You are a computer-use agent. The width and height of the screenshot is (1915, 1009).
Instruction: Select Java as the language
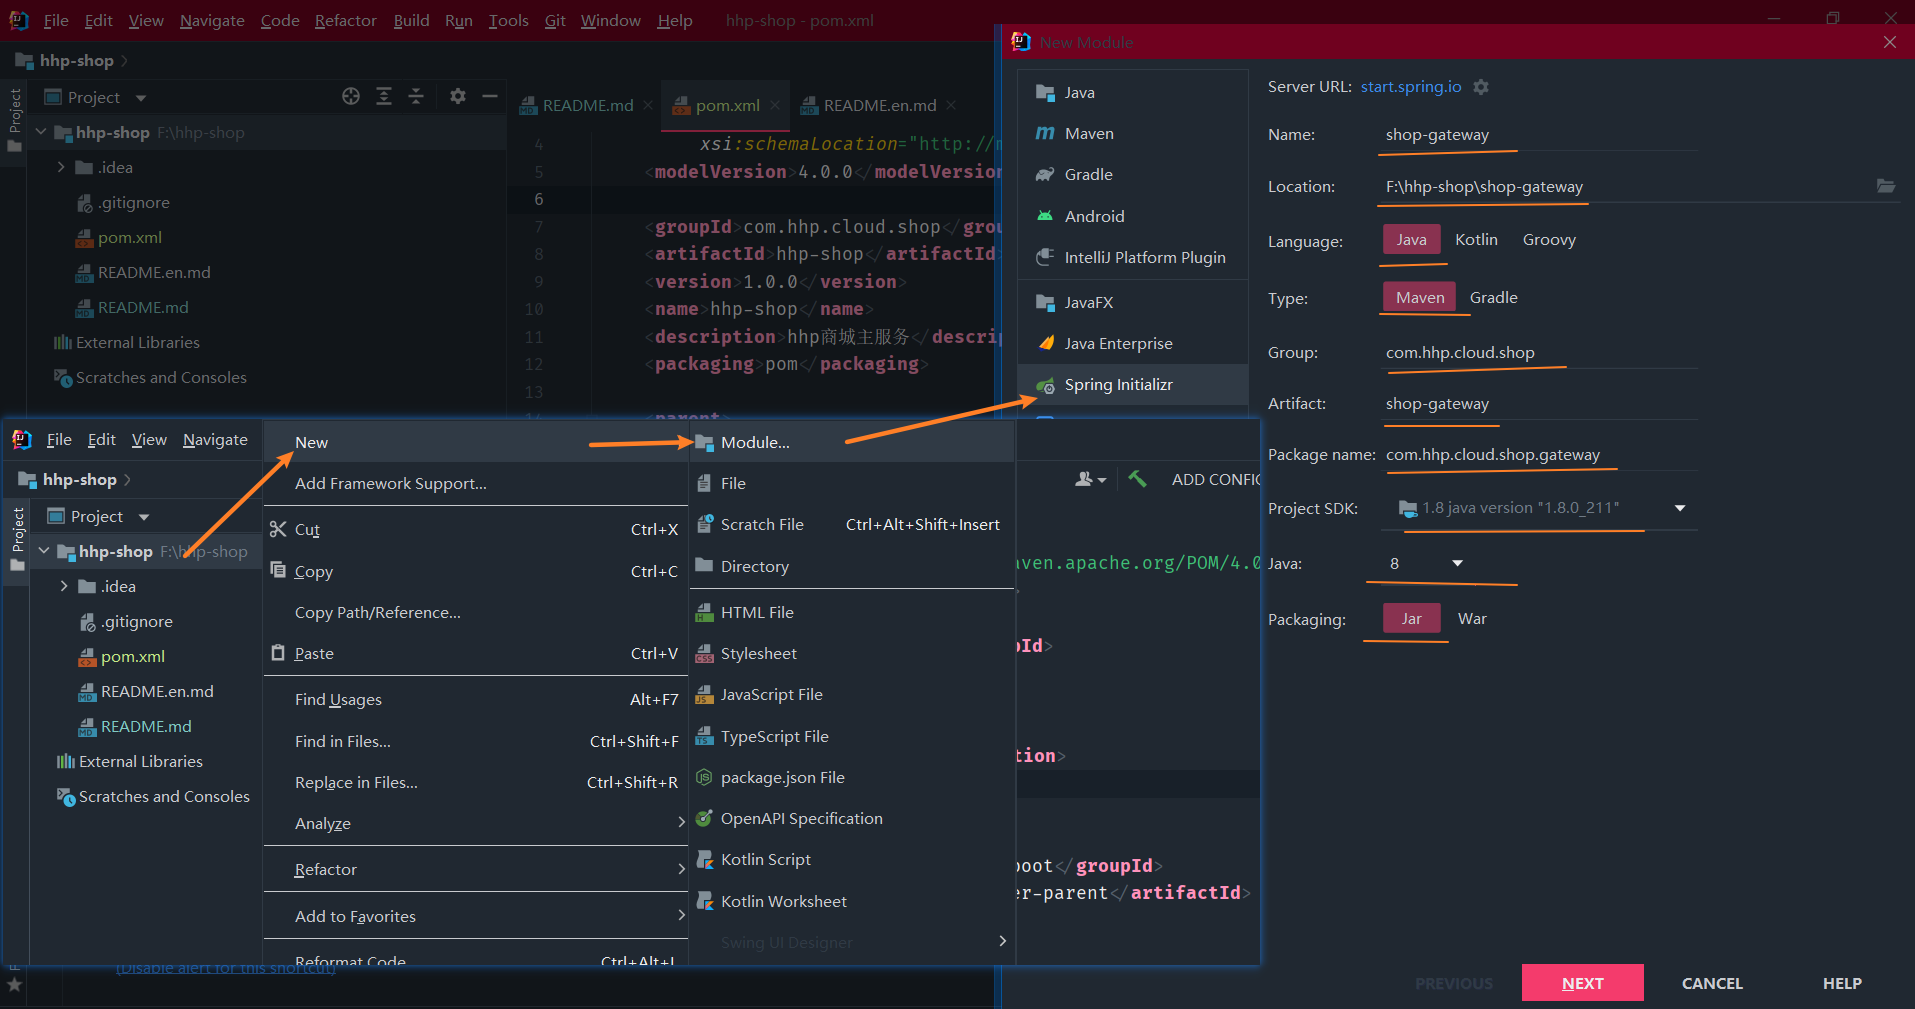[1411, 239]
